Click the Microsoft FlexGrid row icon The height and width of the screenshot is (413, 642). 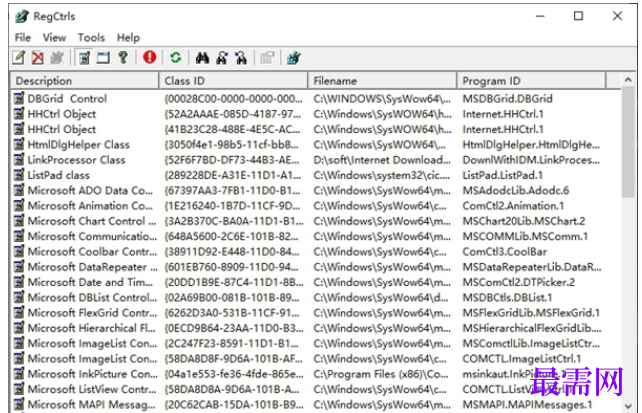[x=19, y=312]
